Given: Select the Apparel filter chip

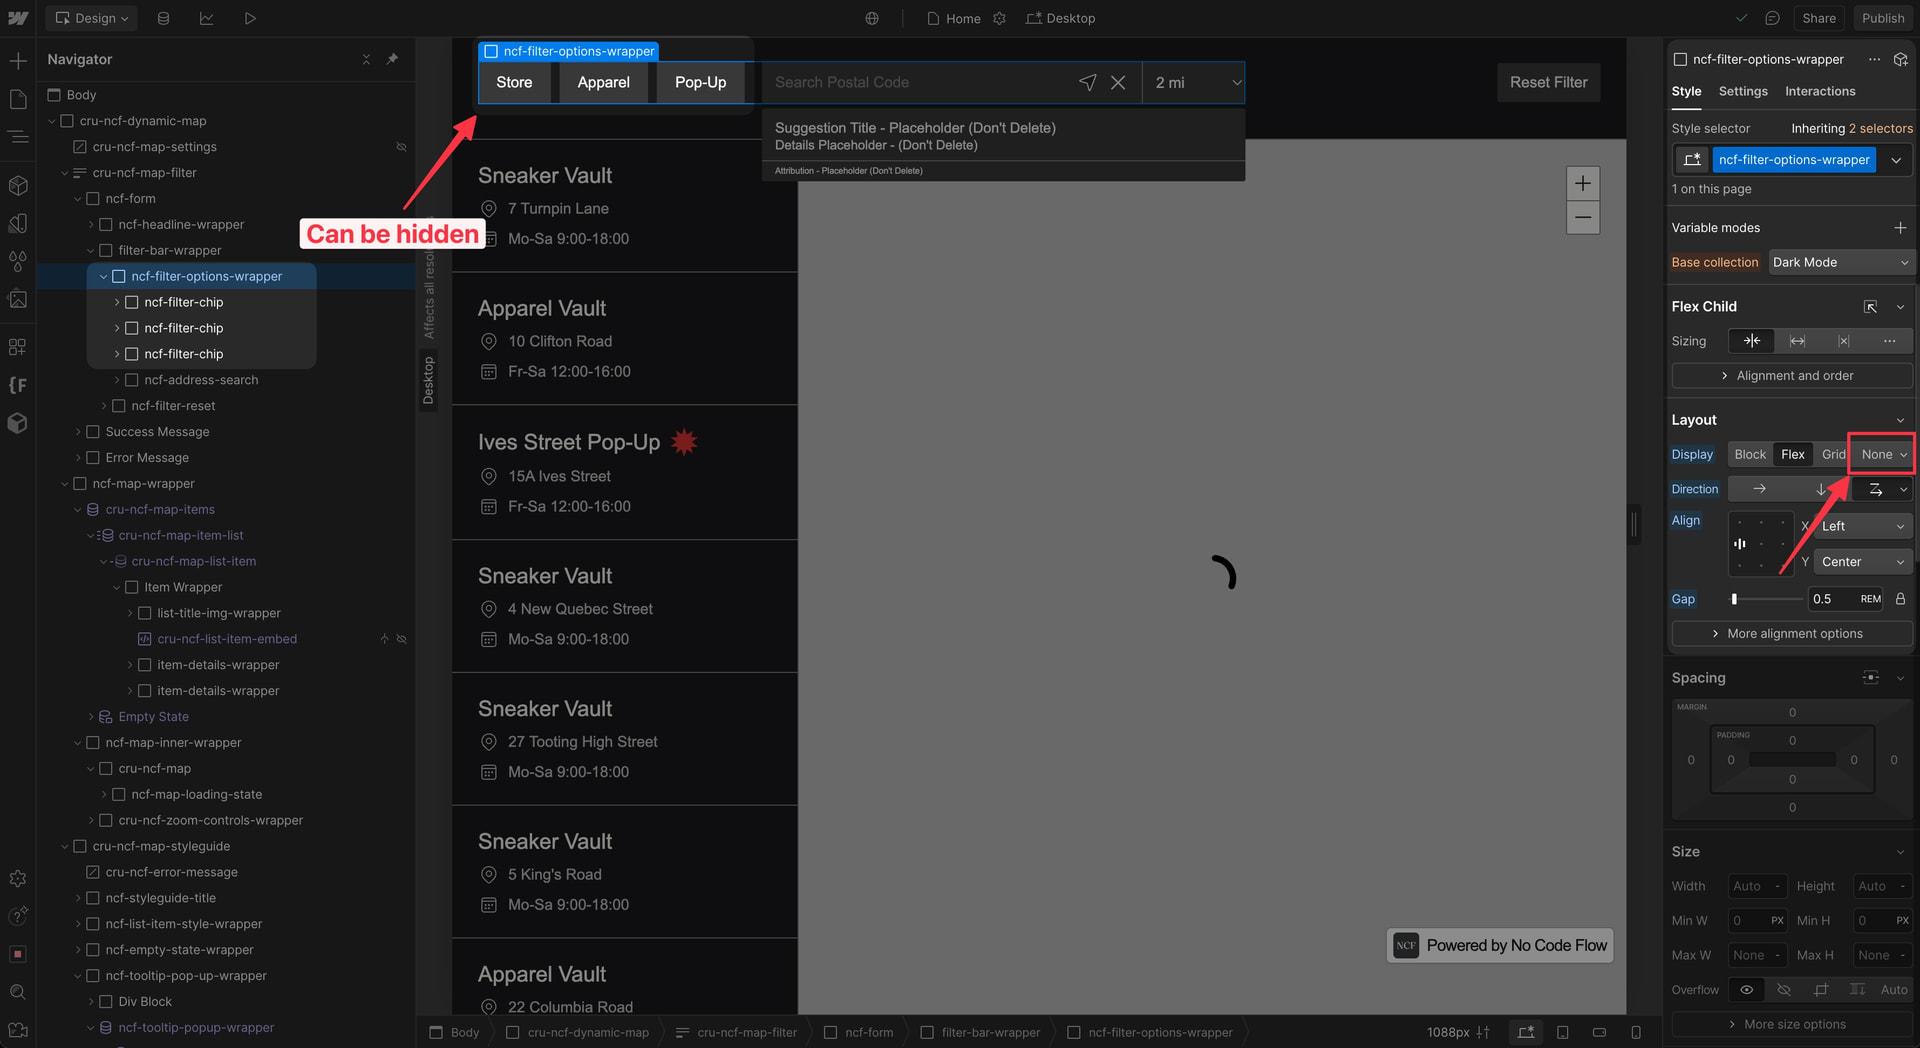Looking at the screenshot, I should (603, 82).
